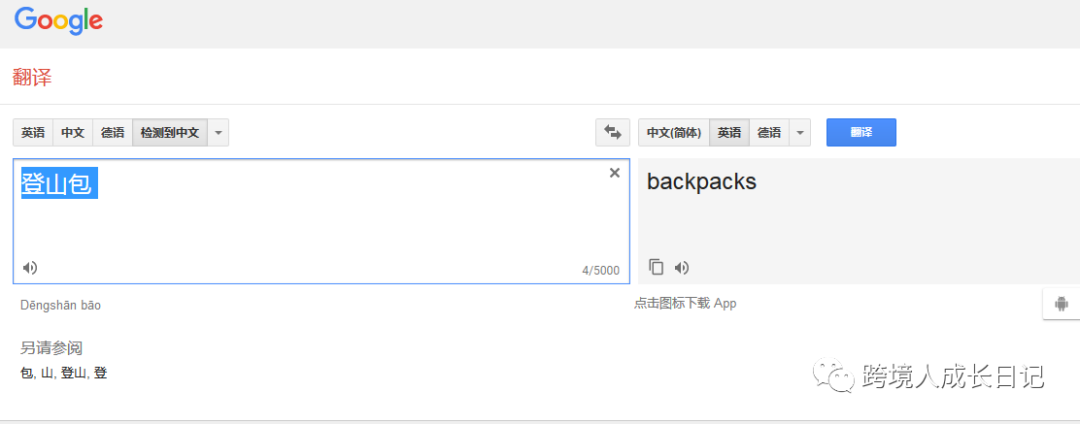Choose the 检测到中文 auto-detect option
1080x424 pixels.
[x=169, y=132]
